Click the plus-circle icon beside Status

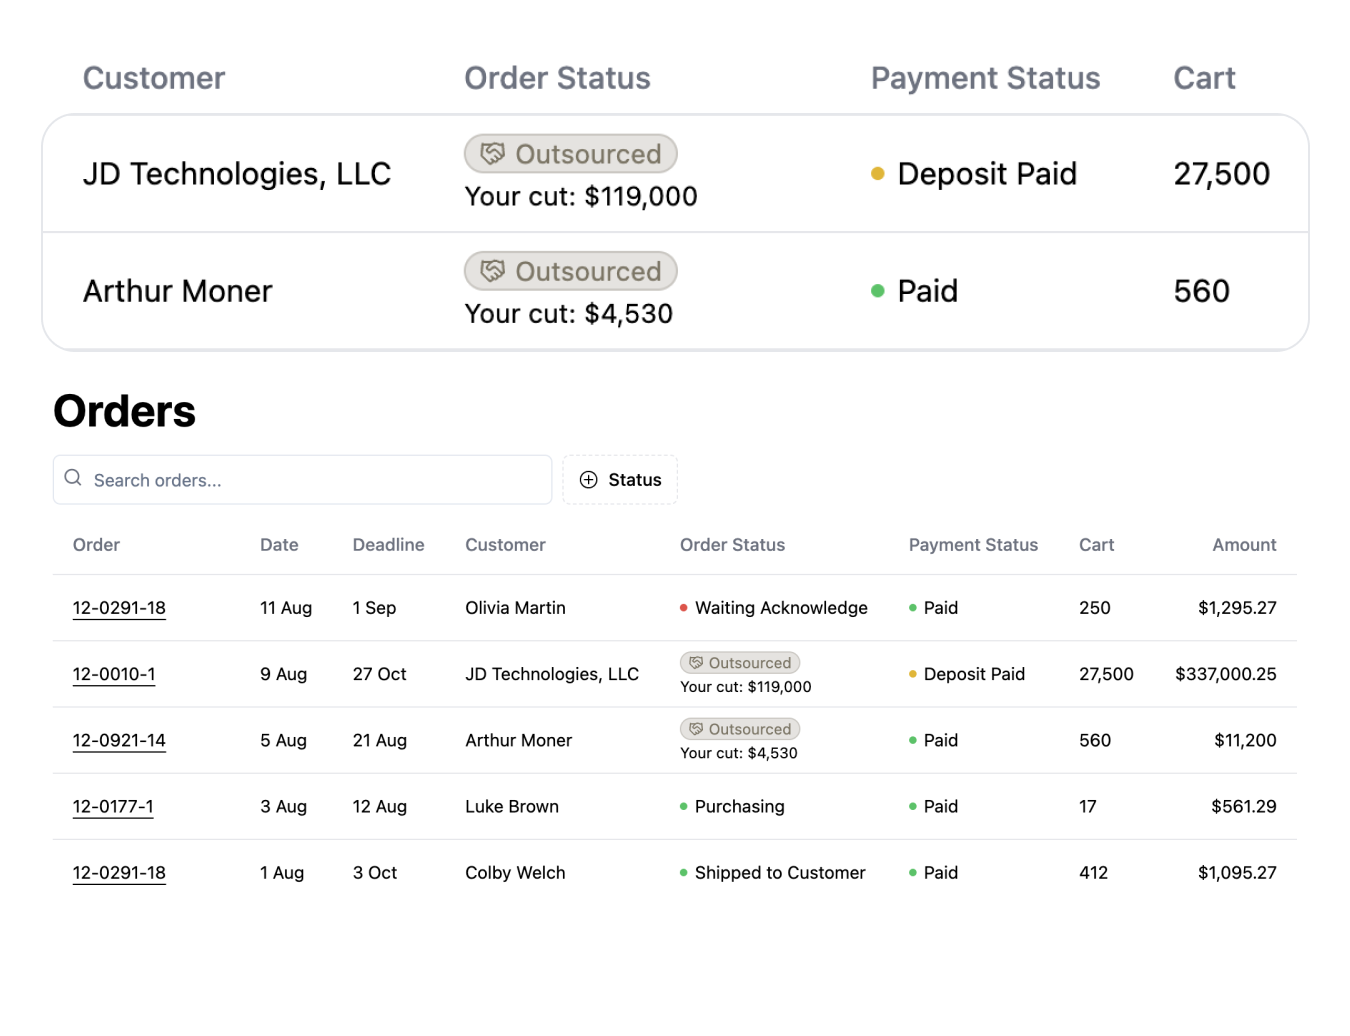tap(589, 480)
